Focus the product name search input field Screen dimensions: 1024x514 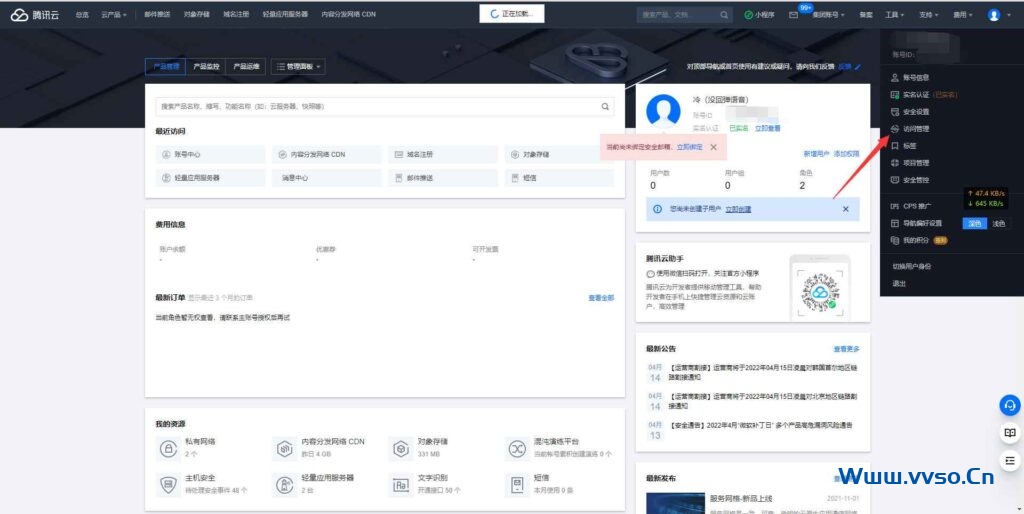375,106
